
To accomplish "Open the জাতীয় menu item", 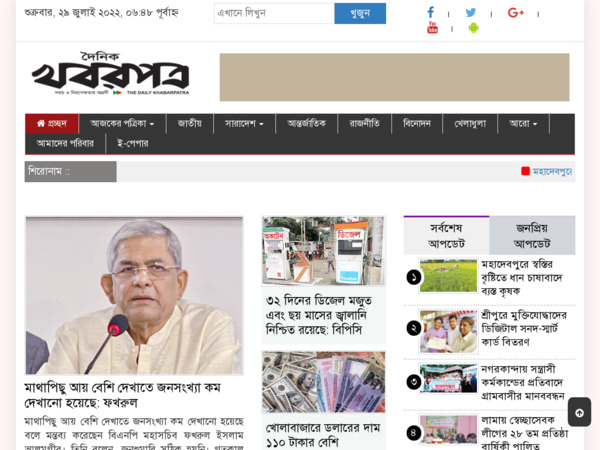I will (189, 124).
